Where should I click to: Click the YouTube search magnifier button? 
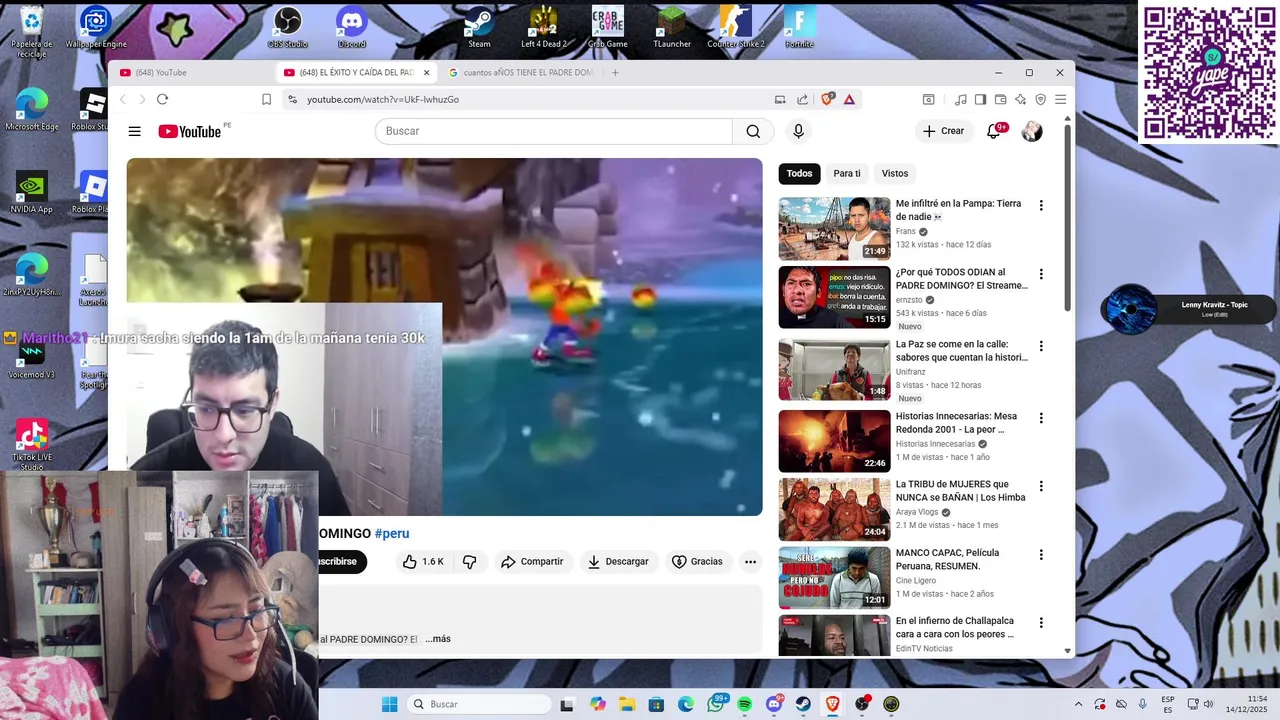753,131
